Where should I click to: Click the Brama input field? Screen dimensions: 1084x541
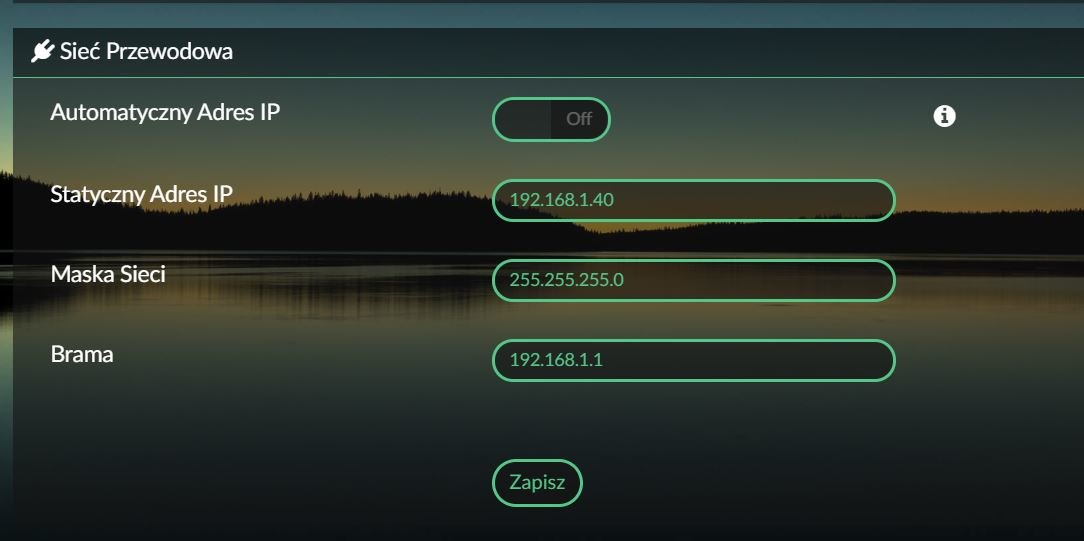tap(693, 360)
